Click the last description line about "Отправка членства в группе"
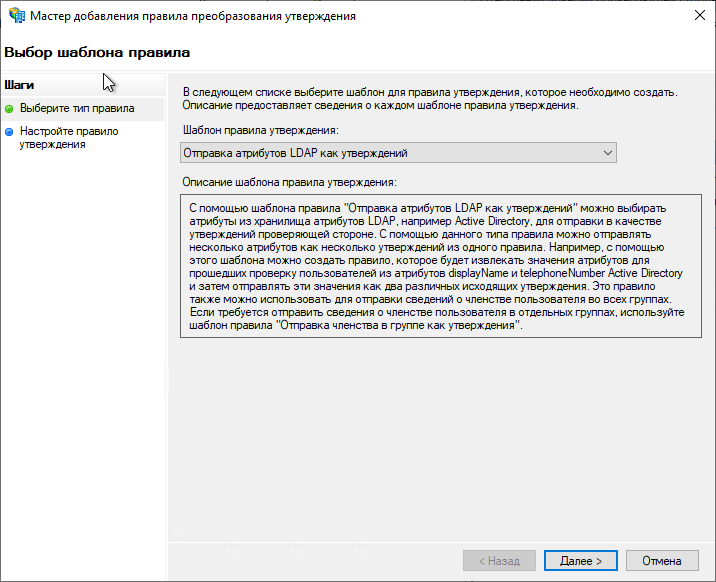The height and width of the screenshot is (582, 716). click(x=357, y=326)
